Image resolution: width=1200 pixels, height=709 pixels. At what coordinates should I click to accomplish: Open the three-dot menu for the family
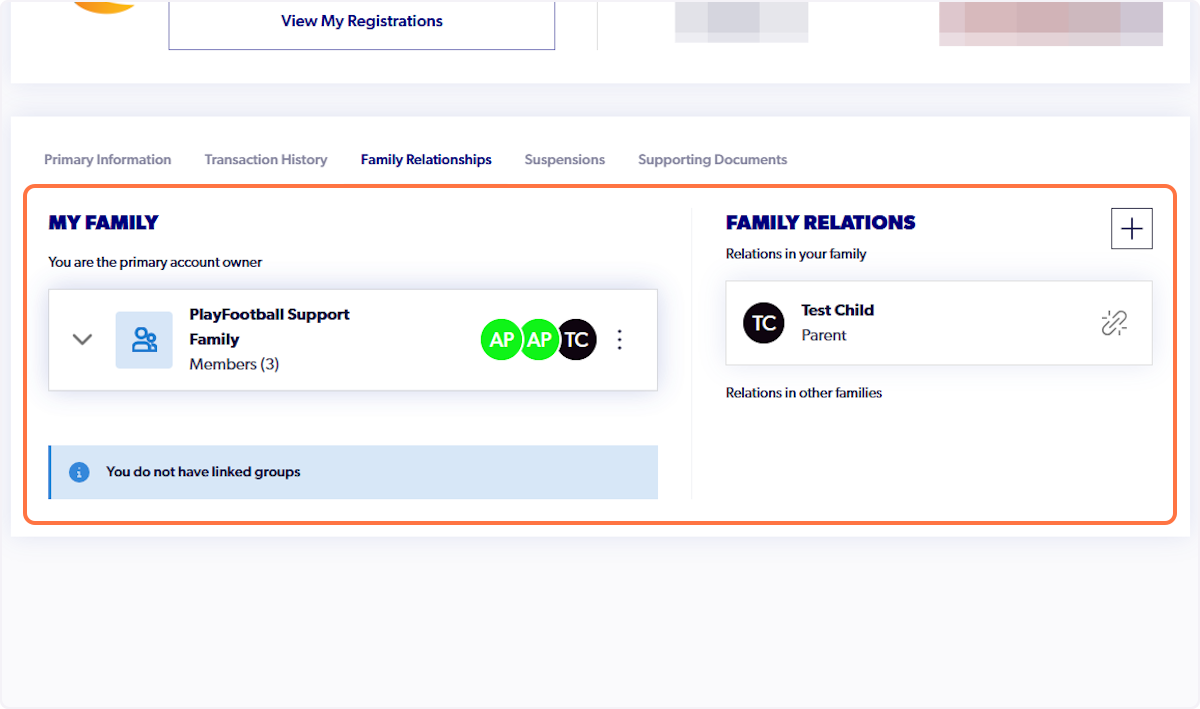[x=620, y=339]
